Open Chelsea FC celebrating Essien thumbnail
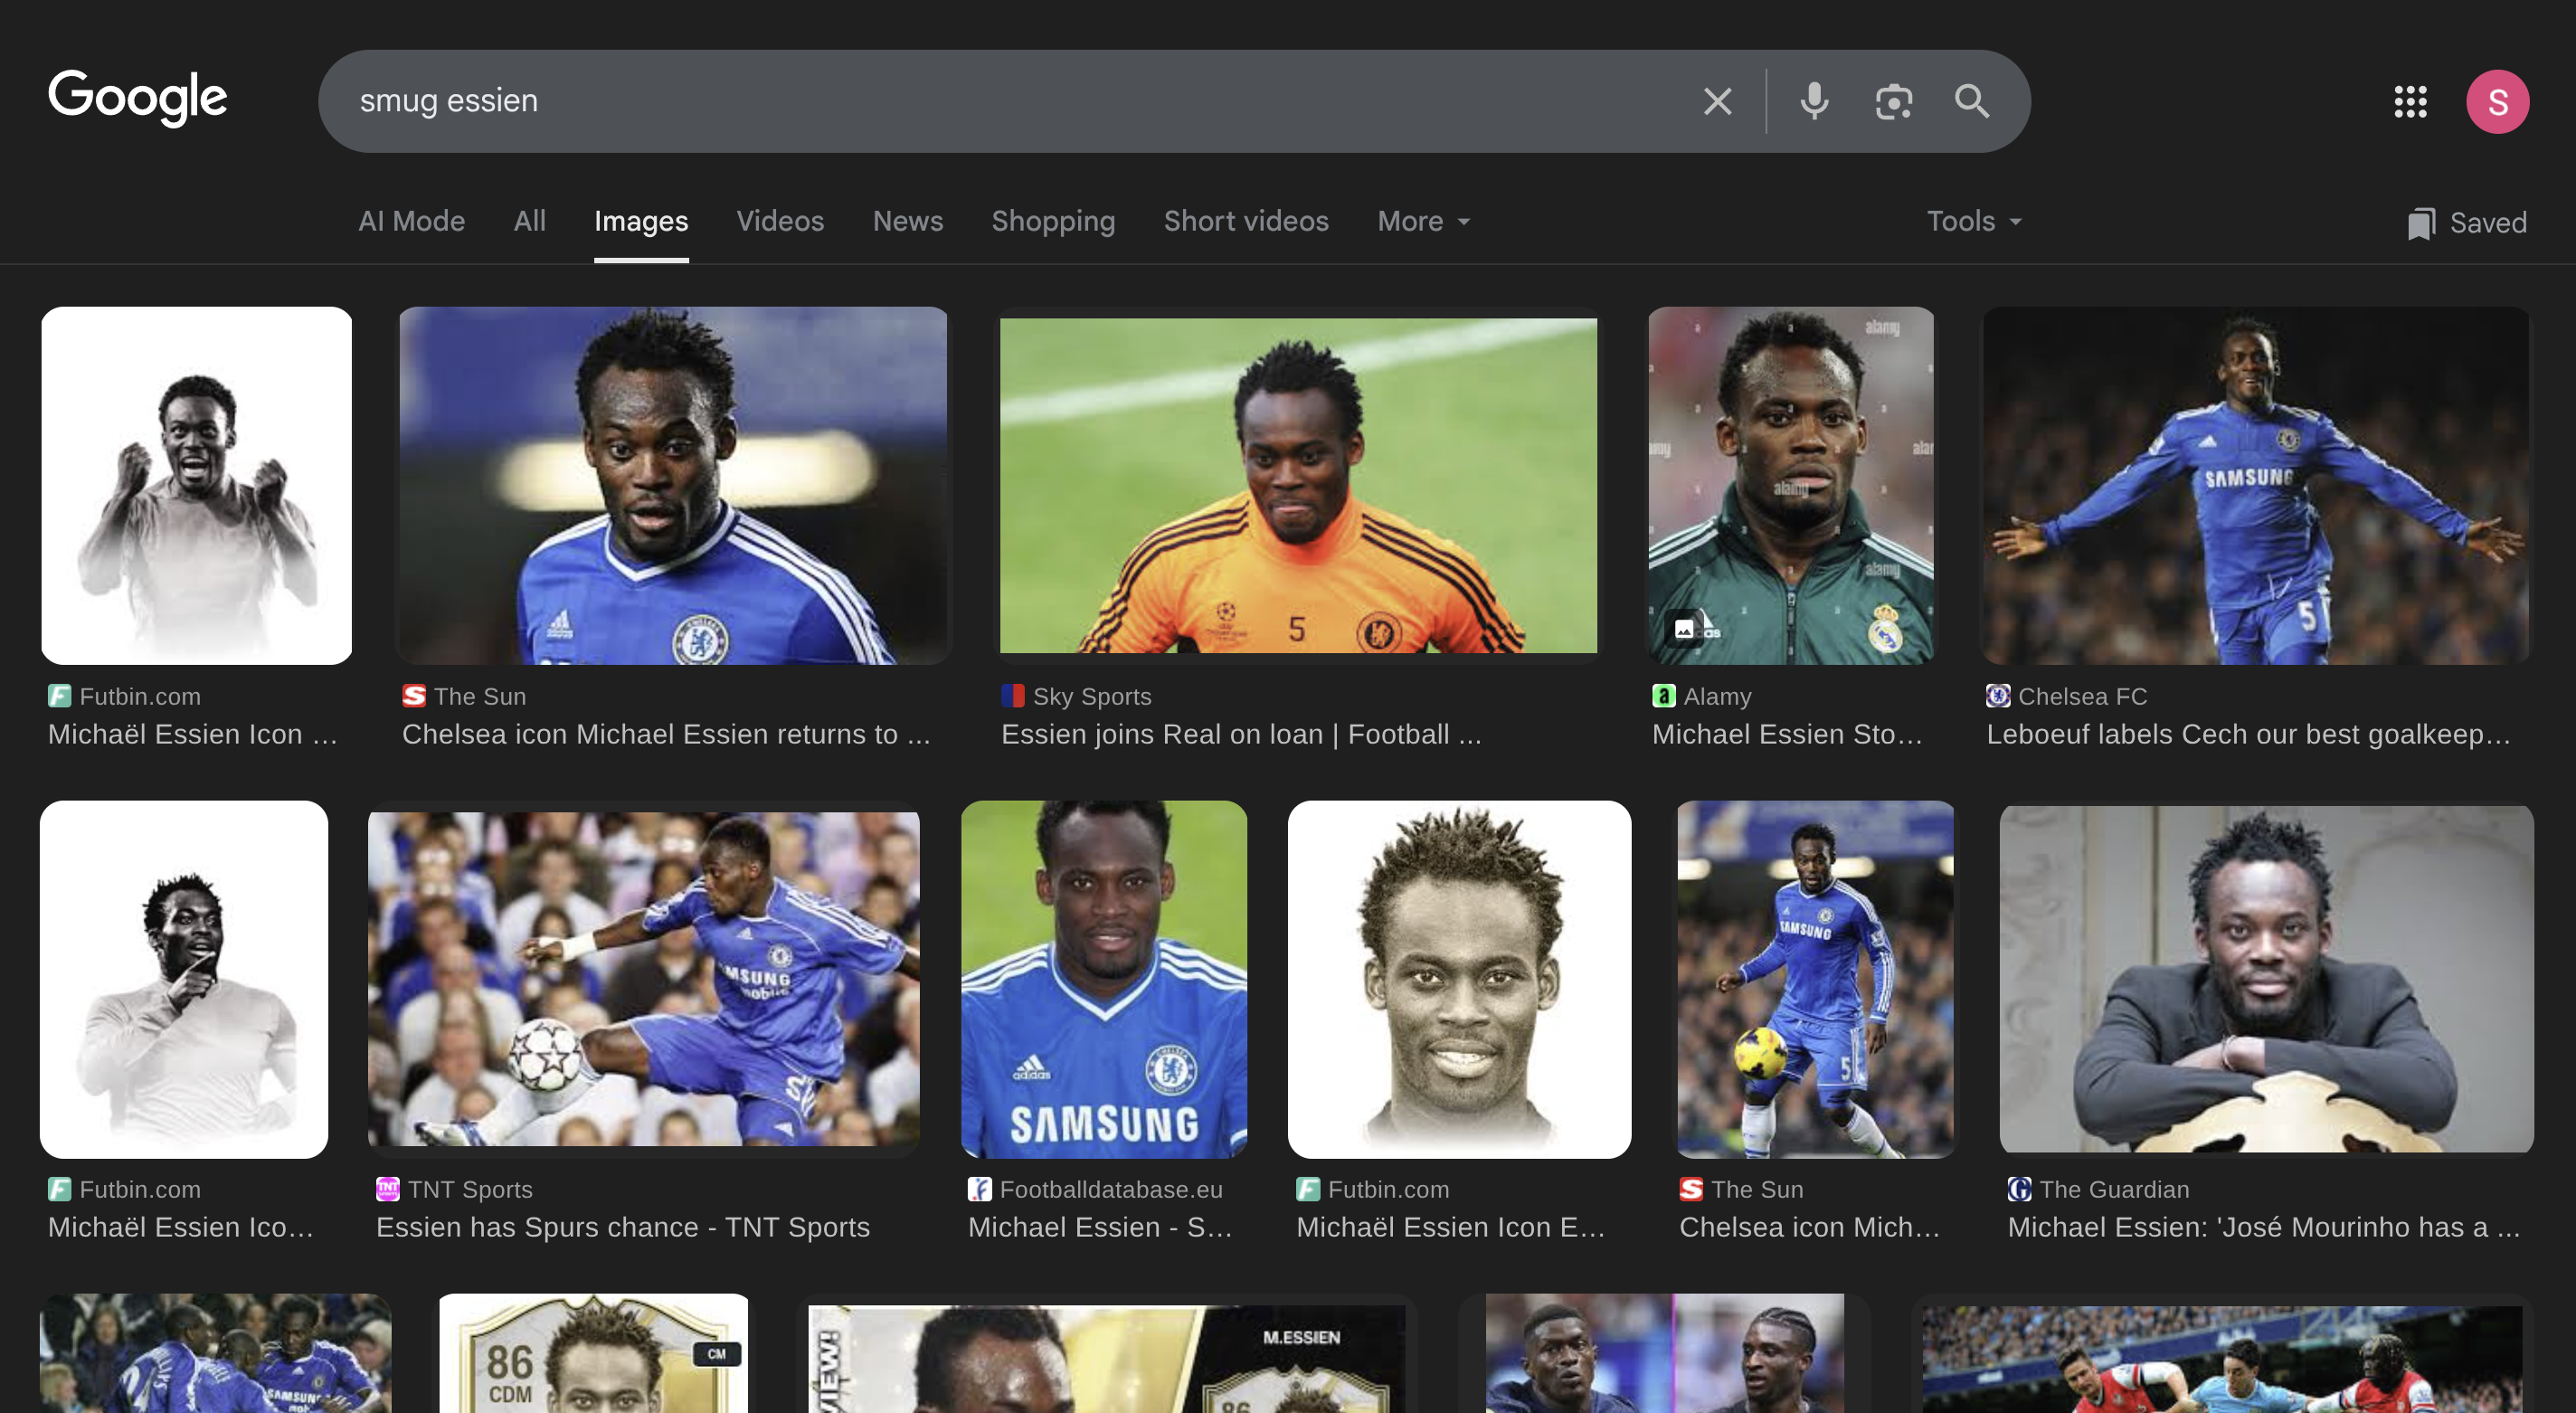 coord(2255,485)
